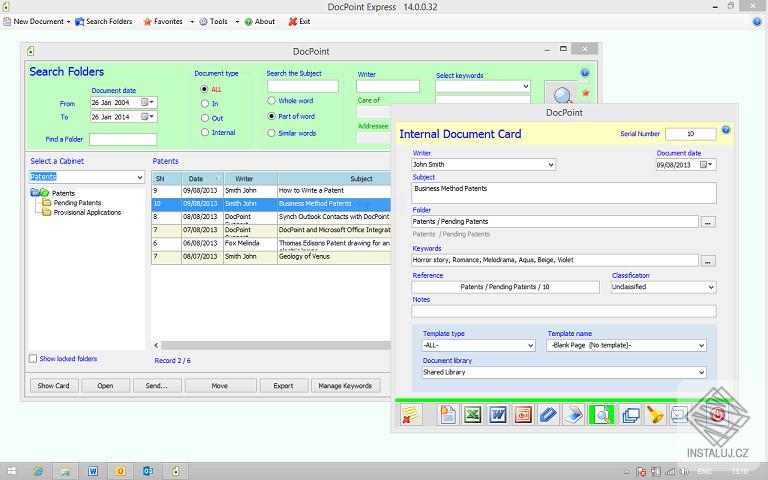
Task: Click the Word icon in the card toolbar
Action: (x=498, y=415)
